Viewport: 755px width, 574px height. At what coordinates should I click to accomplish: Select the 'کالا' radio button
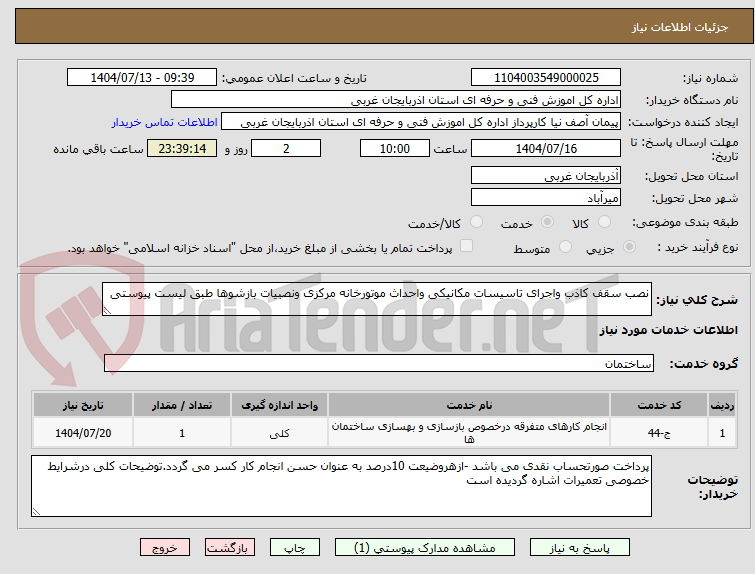(604, 222)
